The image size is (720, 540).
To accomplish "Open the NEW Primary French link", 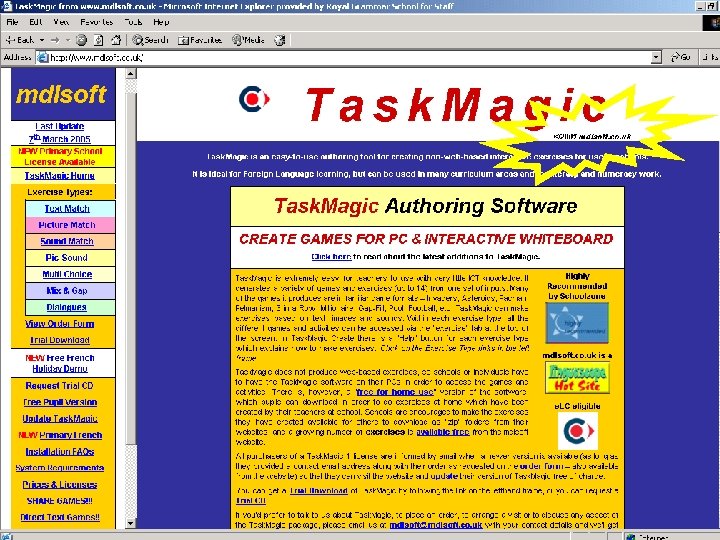I will tap(60, 435).
